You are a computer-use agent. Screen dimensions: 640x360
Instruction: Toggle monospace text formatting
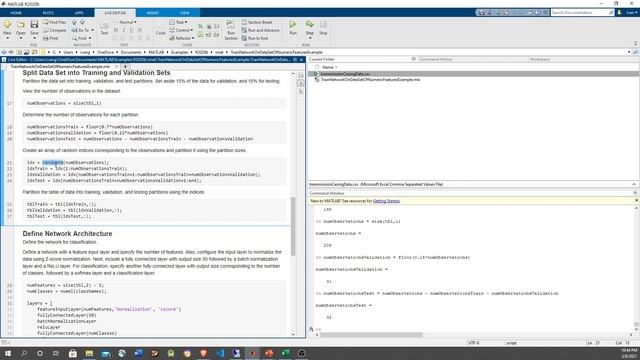140,30
